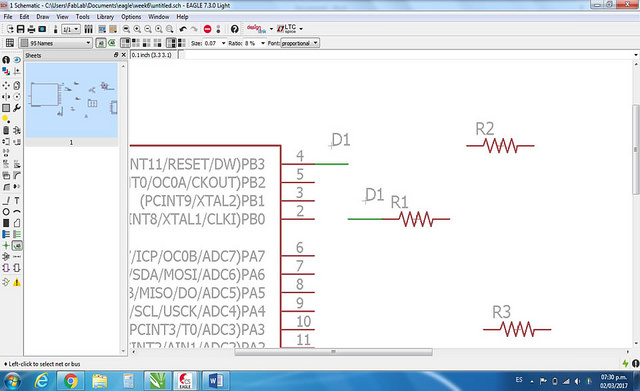Select the Add part tool

[17, 130]
